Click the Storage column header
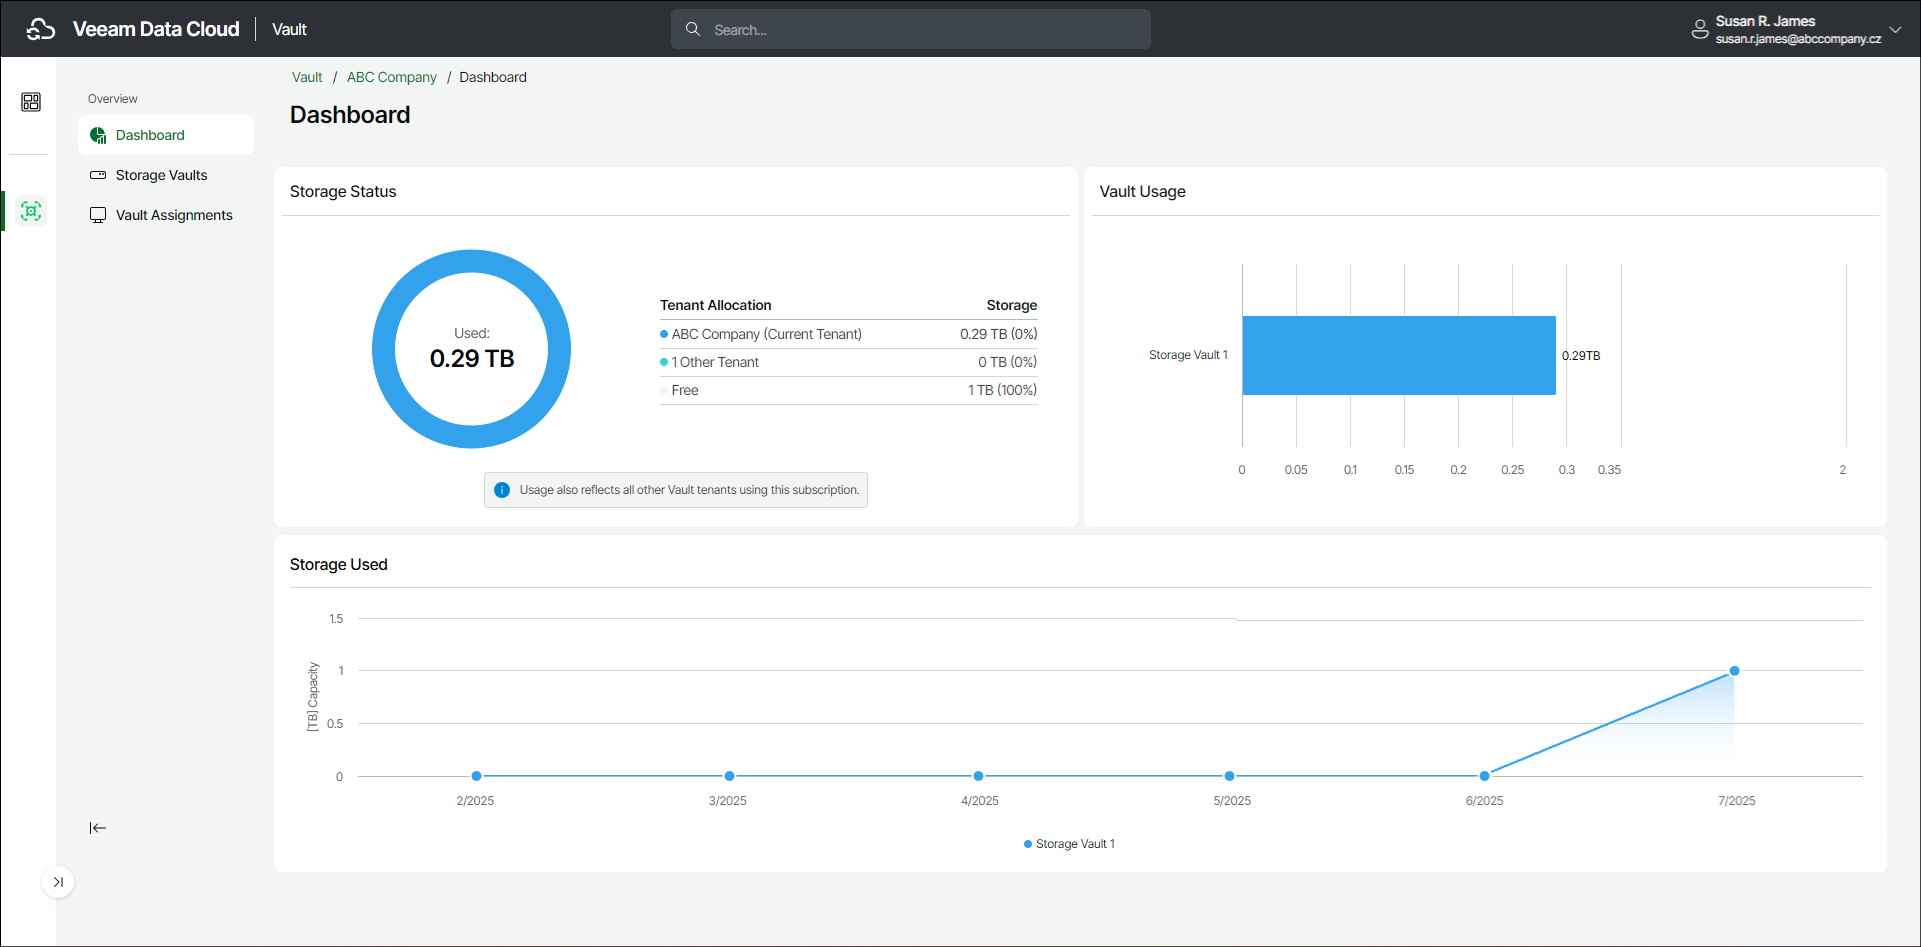The width and height of the screenshot is (1921, 947). coord(1012,305)
